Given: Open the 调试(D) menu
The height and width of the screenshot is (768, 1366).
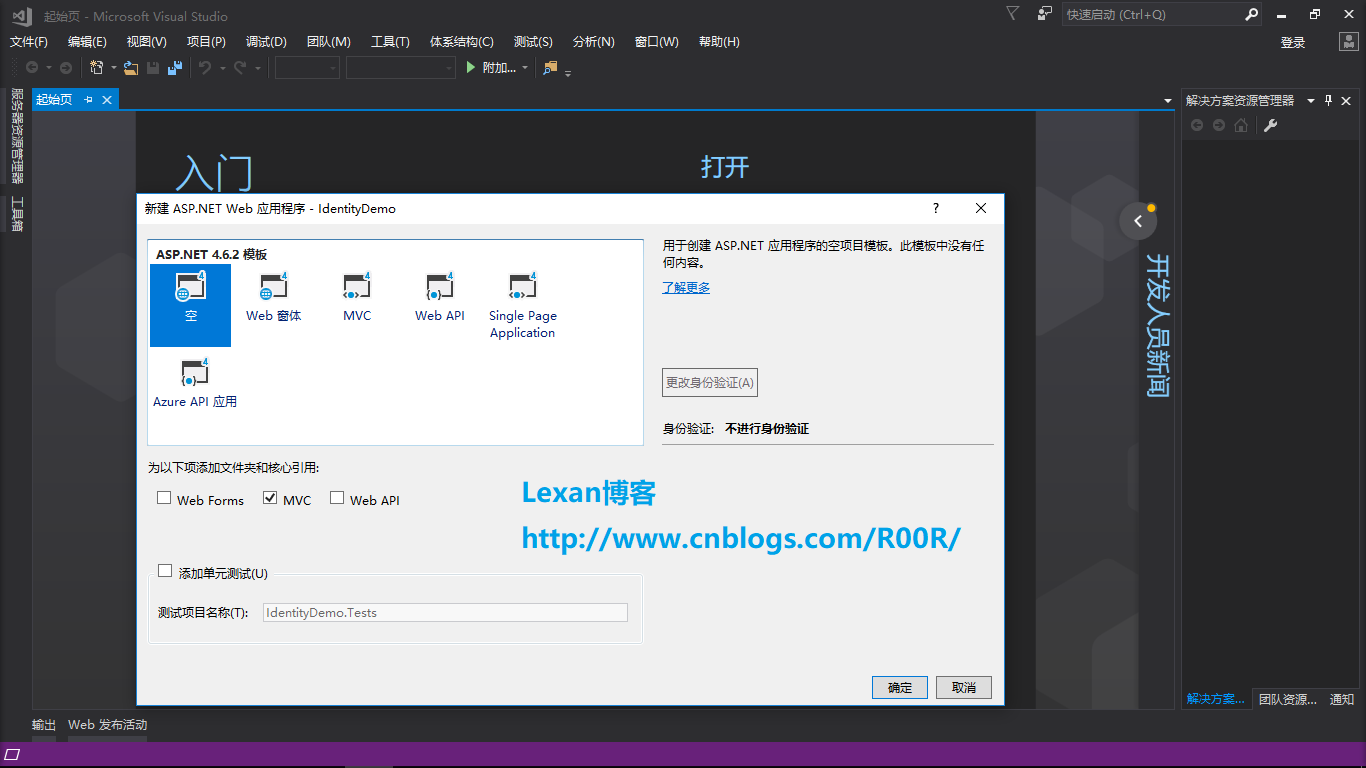Looking at the screenshot, I should (266, 42).
